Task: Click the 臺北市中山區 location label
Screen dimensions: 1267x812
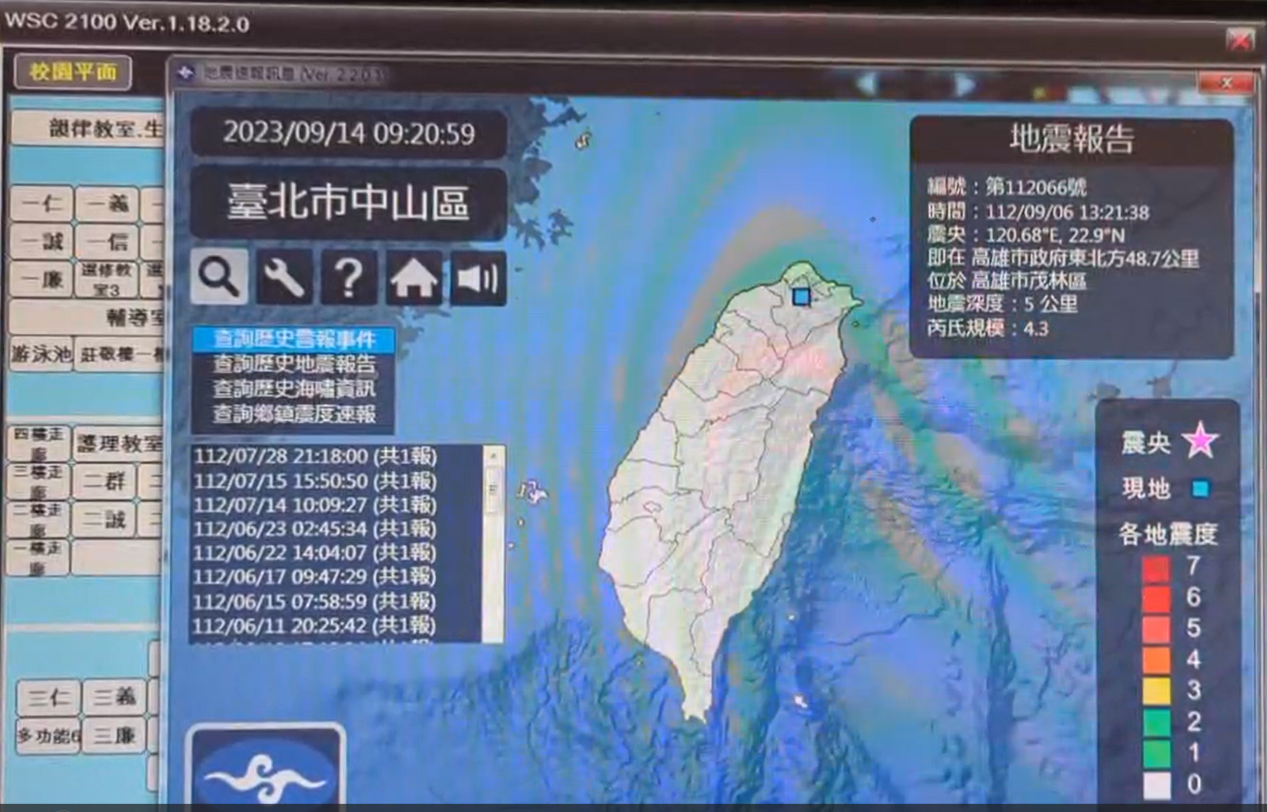Action: 349,203
